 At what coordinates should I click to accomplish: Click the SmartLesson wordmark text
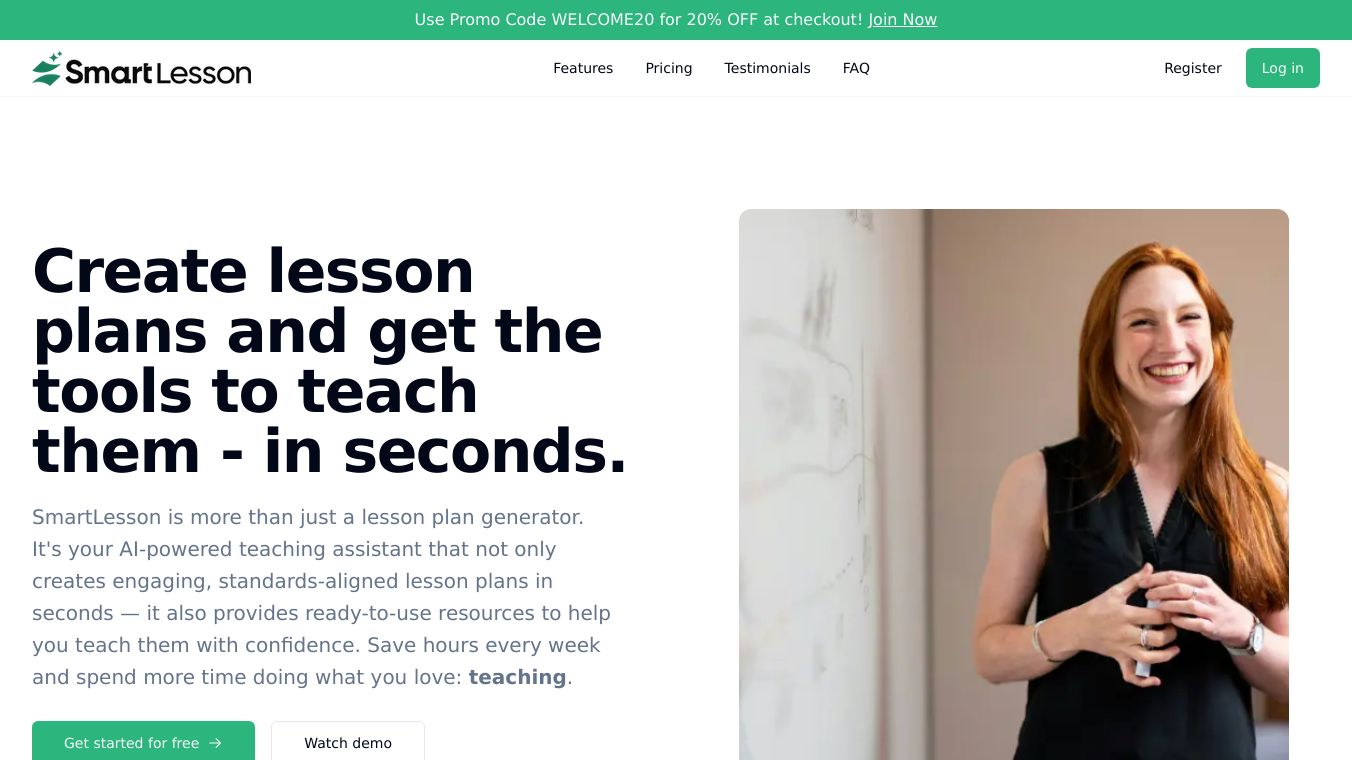tap(158, 71)
